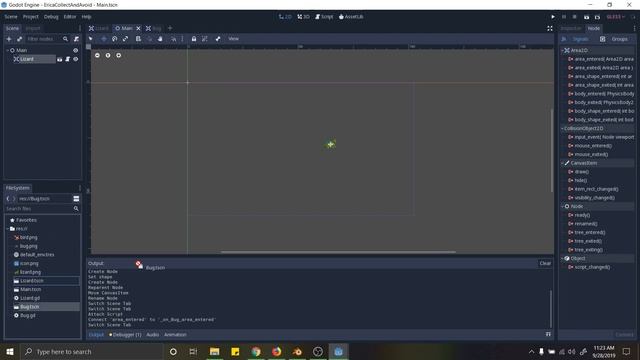Collapse the Main node tree
This screenshot has width=640, height=360.
7,50
